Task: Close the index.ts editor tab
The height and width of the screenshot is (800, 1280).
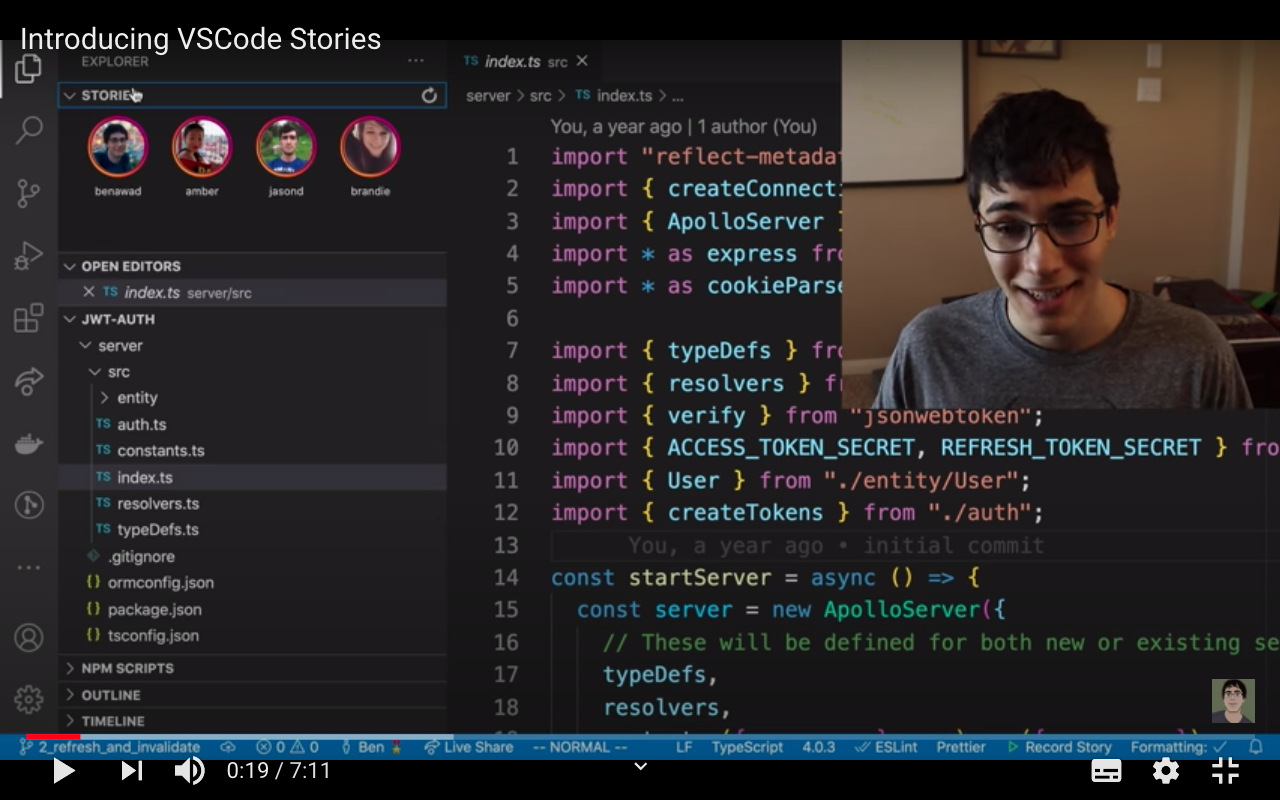Action: point(582,61)
